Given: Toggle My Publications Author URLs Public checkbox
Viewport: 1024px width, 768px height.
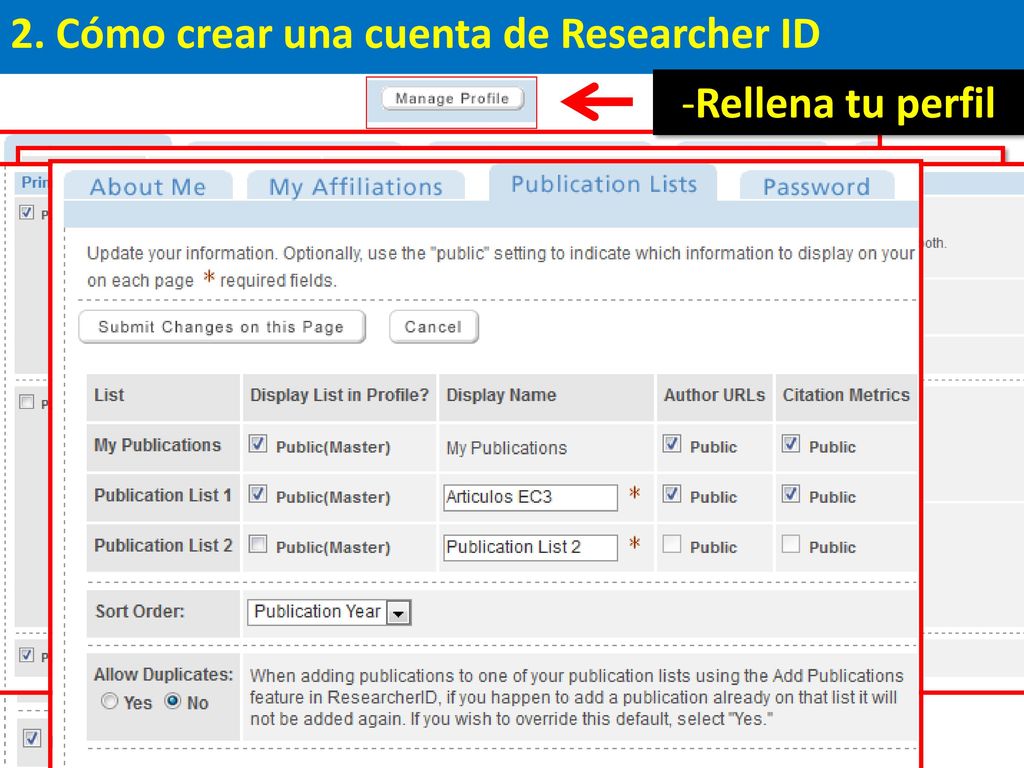Looking at the screenshot, I should [672, 444].
